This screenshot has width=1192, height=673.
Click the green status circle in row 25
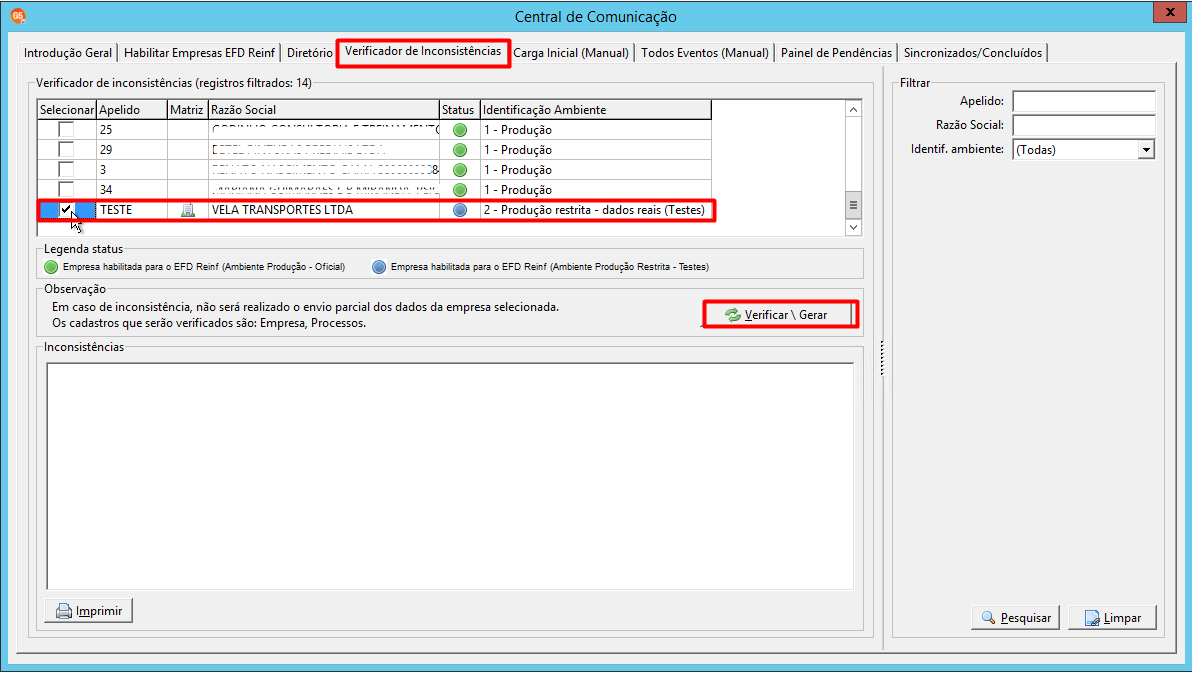[x=460, y=130]
